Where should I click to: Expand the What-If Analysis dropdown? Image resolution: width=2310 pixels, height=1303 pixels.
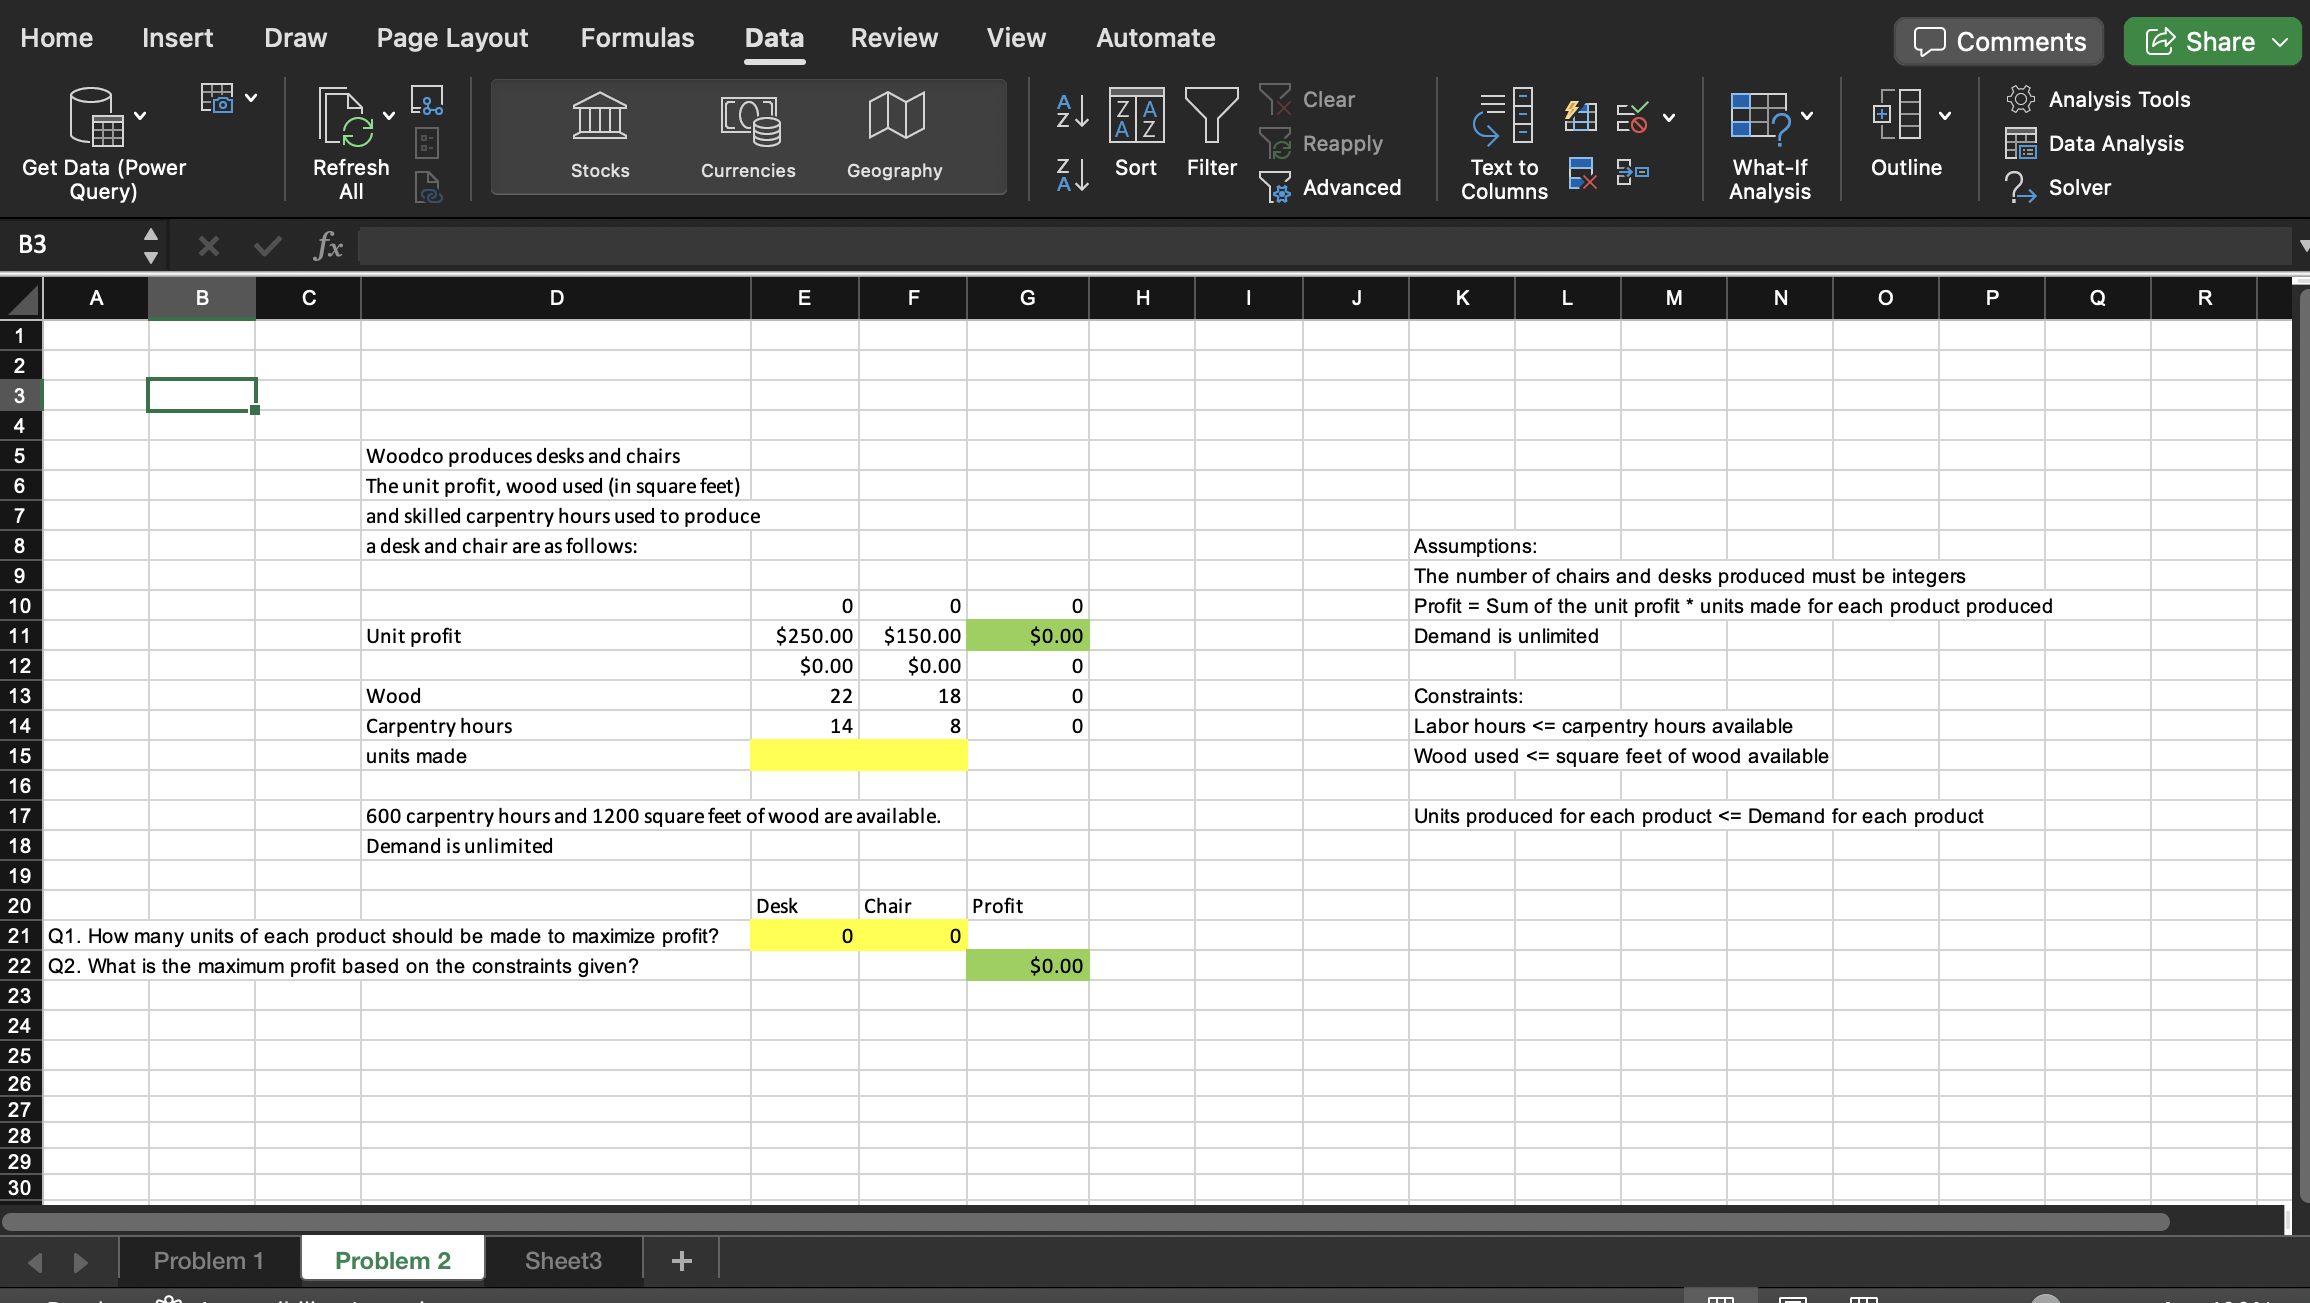(x=1807, y=115)
